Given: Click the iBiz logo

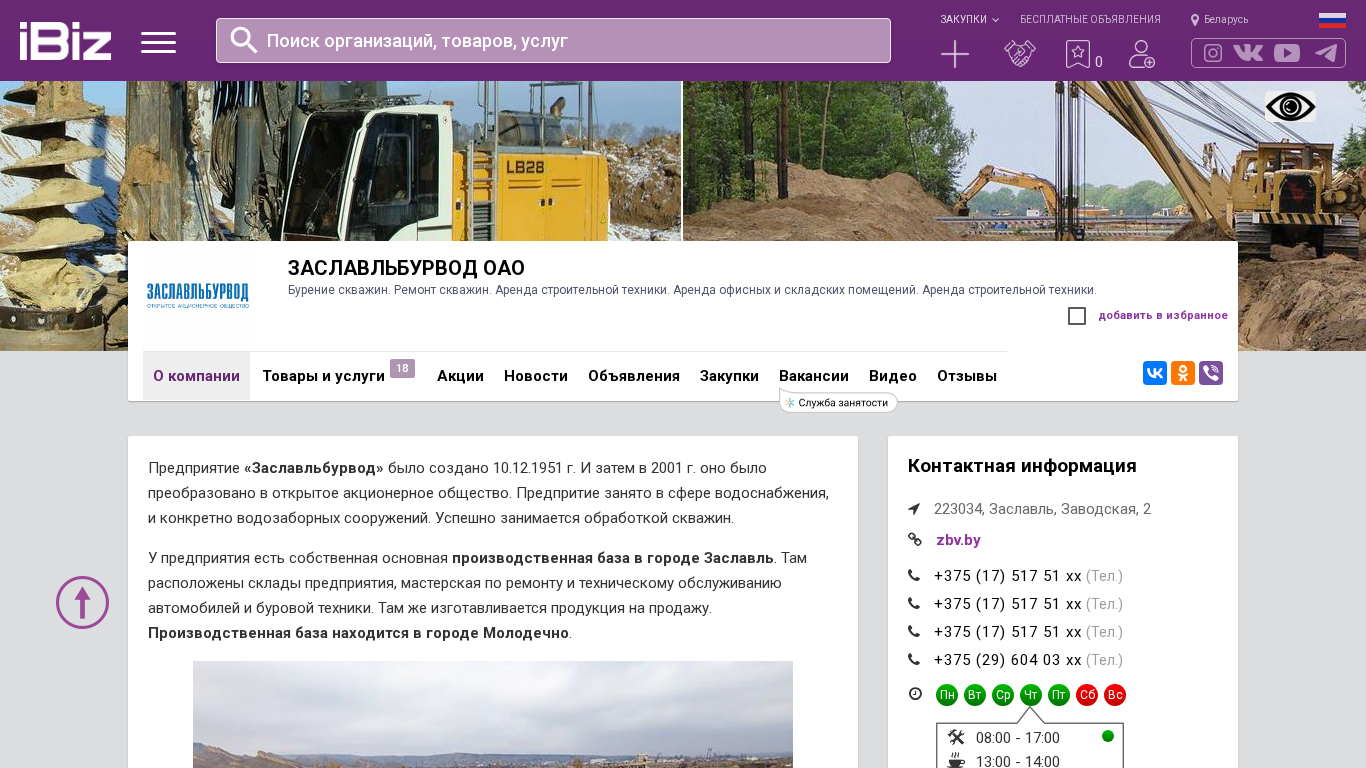Looking at the screenshot, I should point(65,41).
